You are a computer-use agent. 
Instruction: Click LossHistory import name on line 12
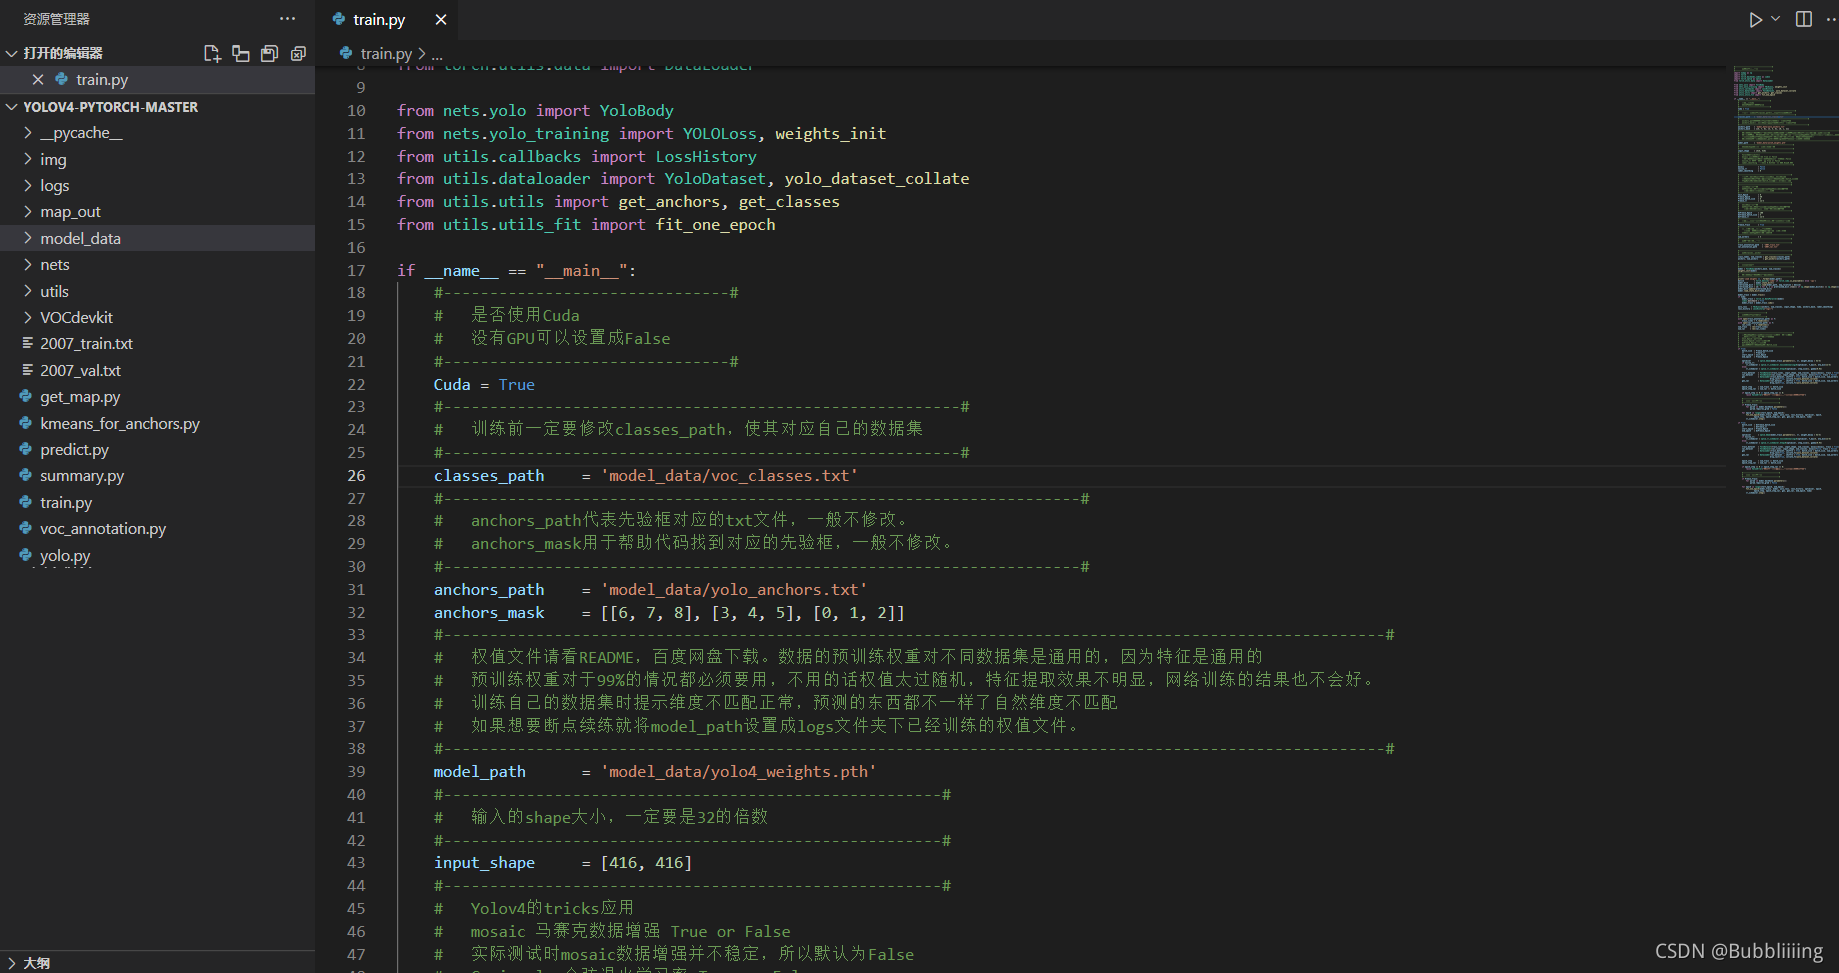pos(706,157)
